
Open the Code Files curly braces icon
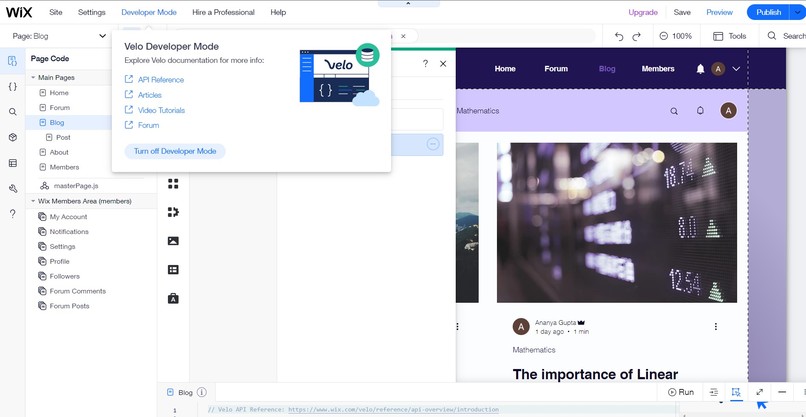click(x=12, y=86)
